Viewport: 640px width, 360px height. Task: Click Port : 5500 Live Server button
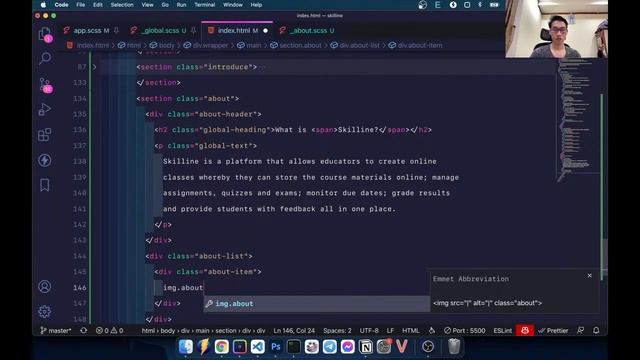click(464, 331)
